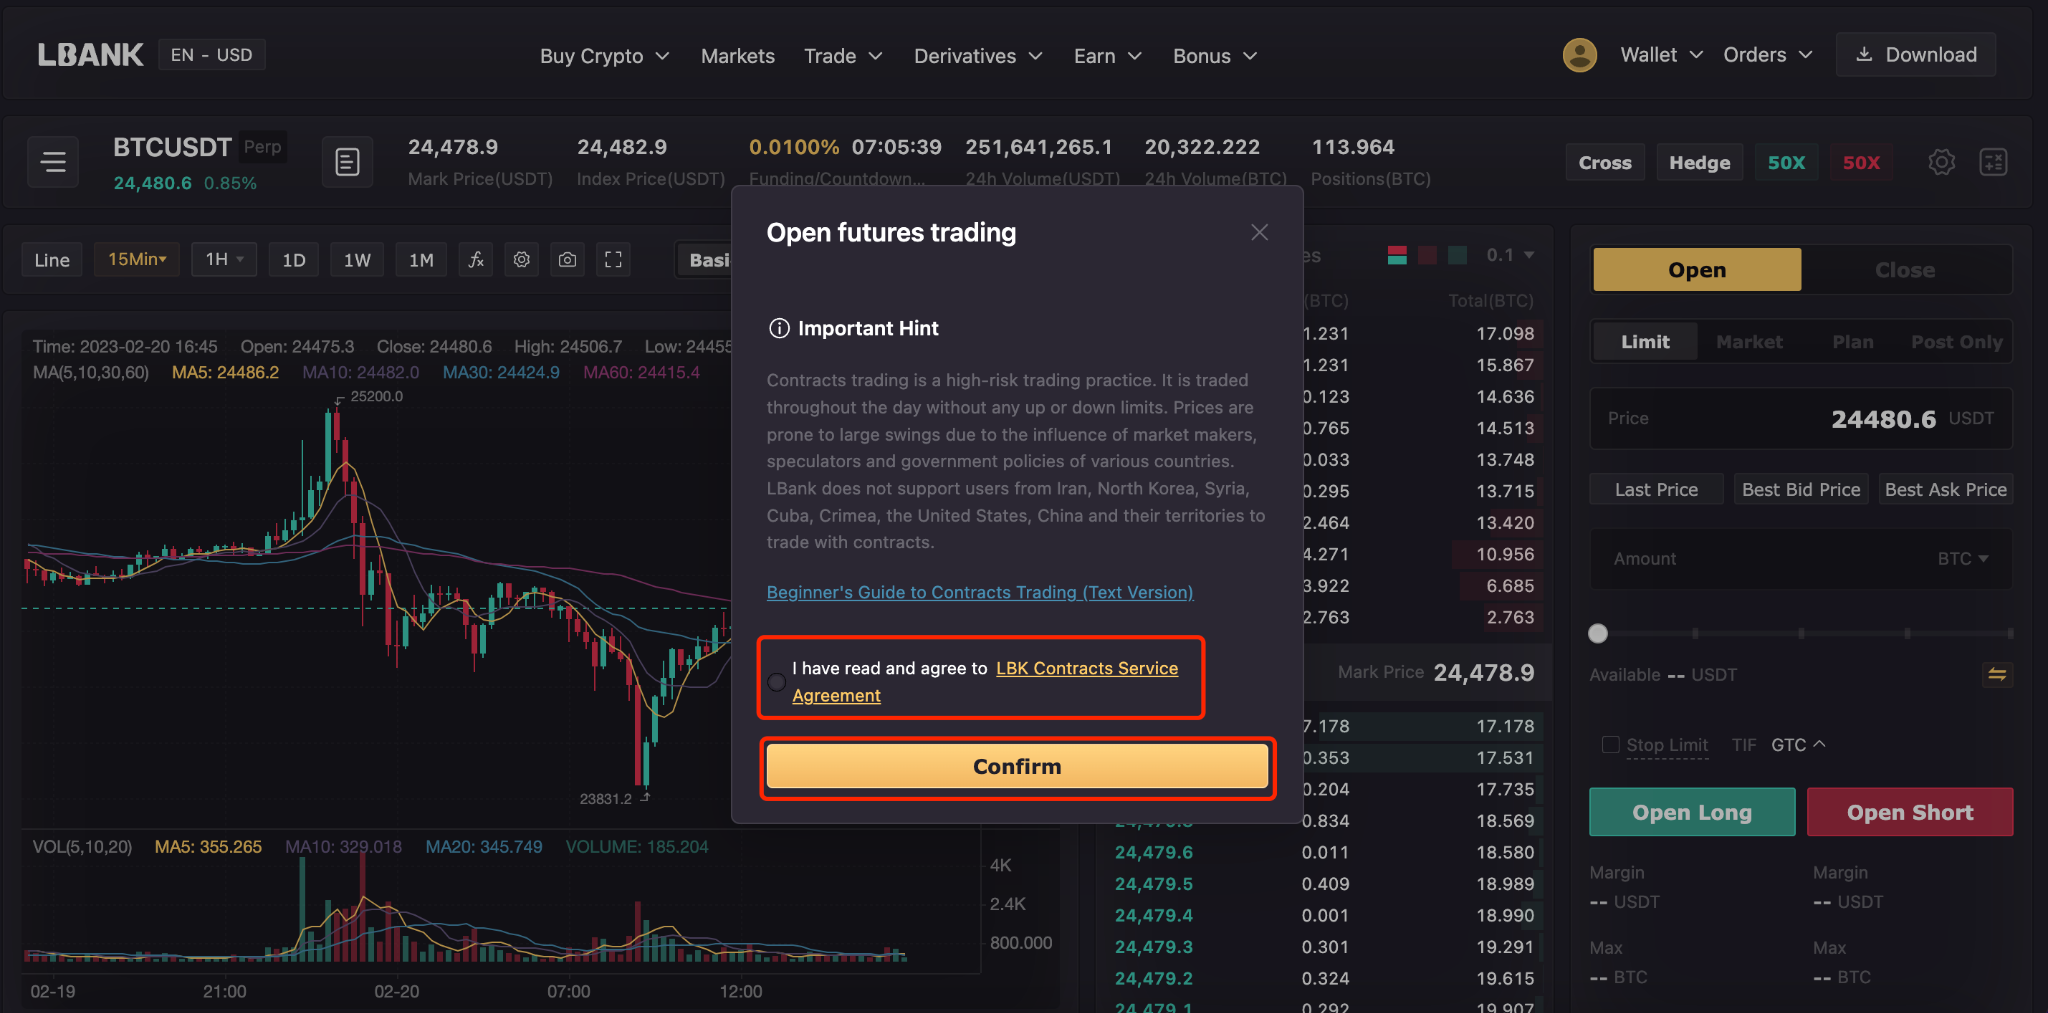This screenshot has width=2048, height=1013.
Task: Adjust the green 50X long leverage
Action: pos(1786,162)
